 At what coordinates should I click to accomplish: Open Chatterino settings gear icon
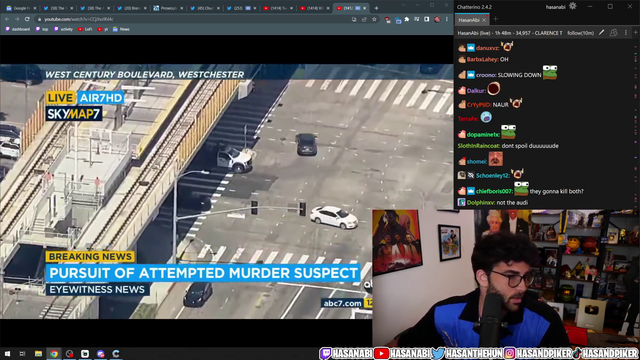tap(573, 6)
